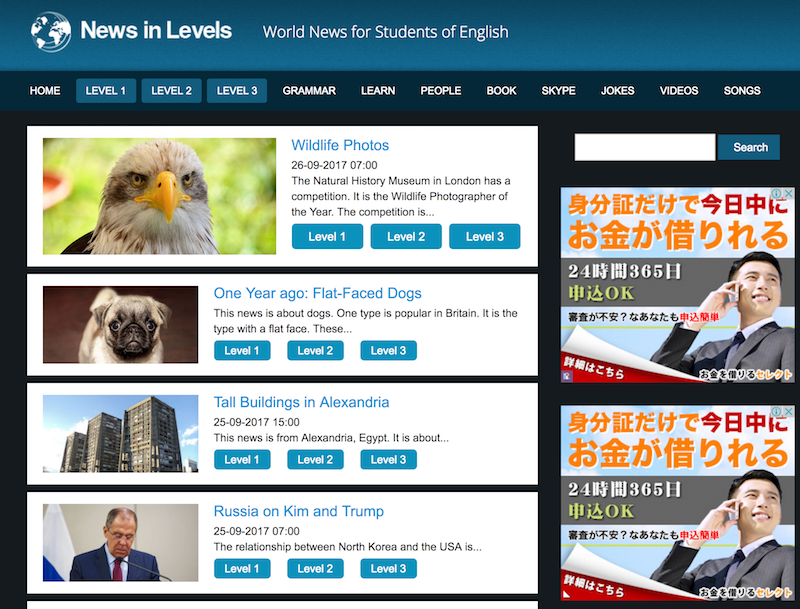
Task: Click the search text field
Action: [645, 147]
